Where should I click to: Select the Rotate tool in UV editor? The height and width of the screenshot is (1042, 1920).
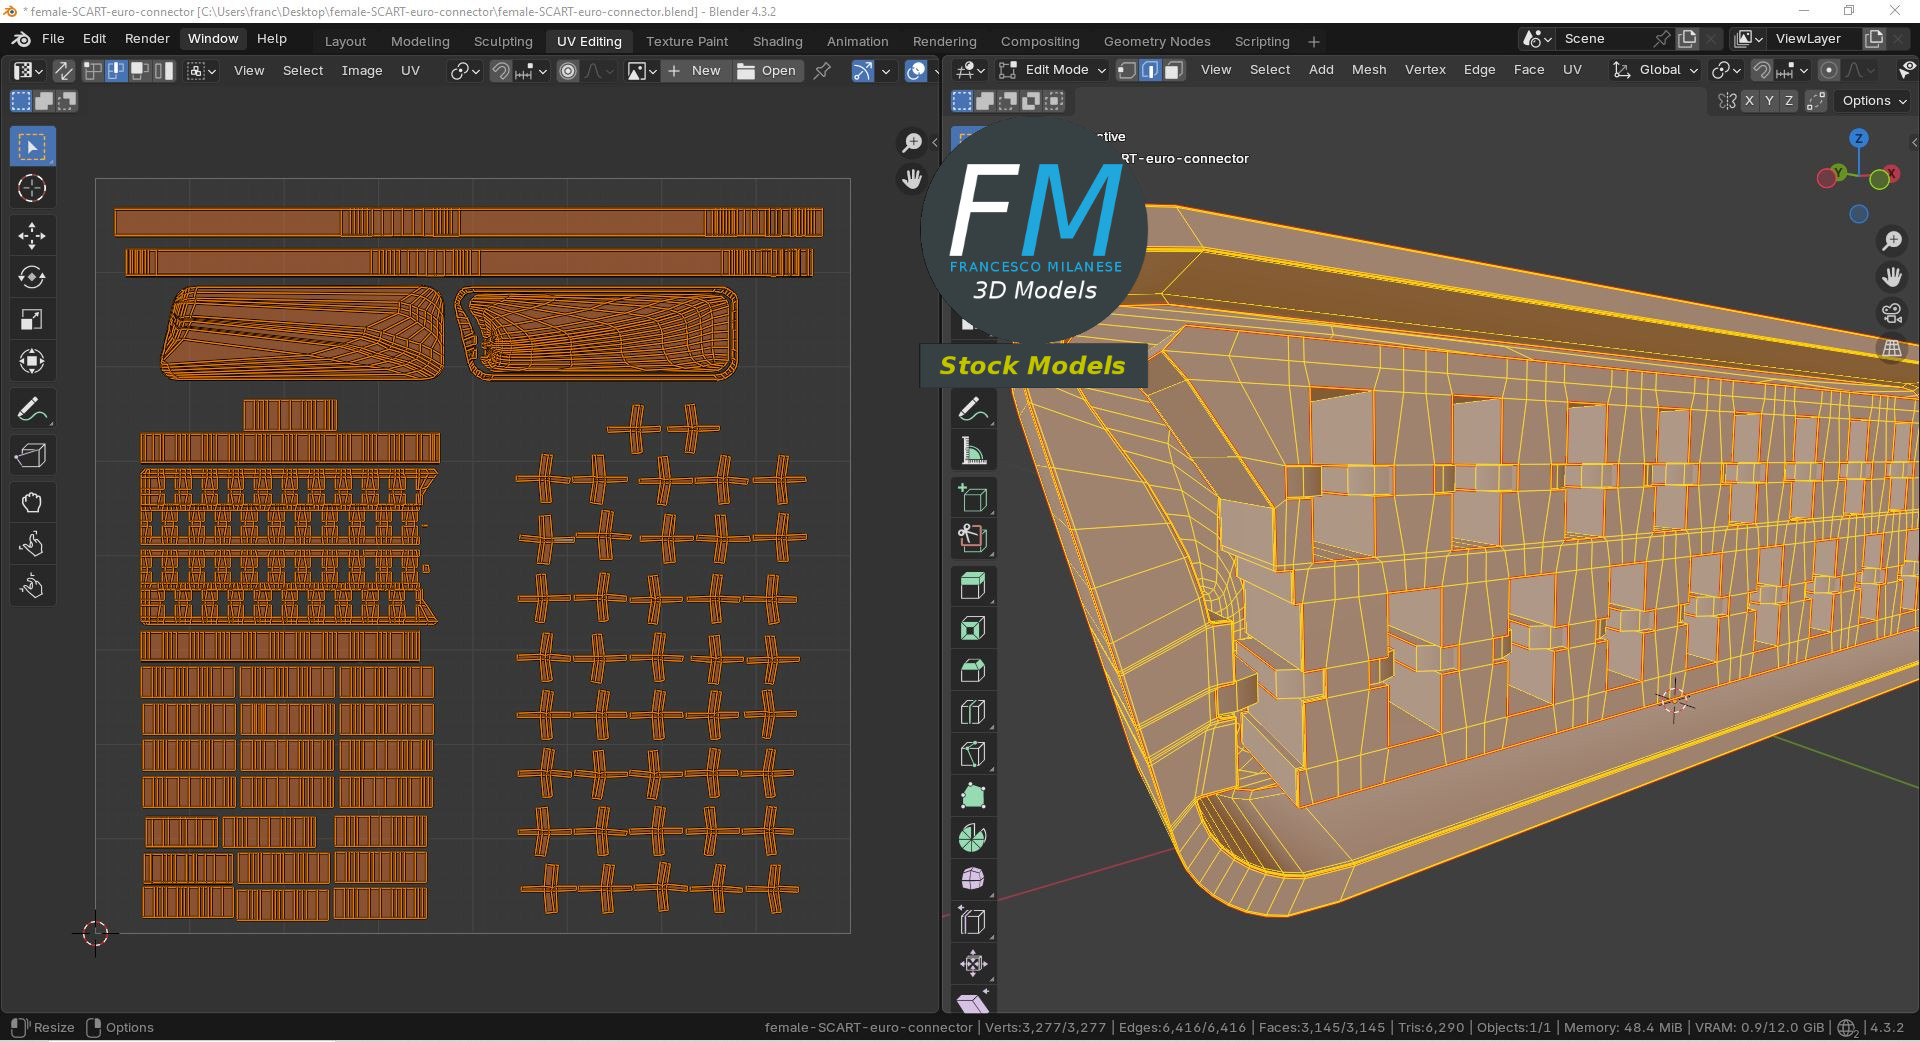pos(32,278)
